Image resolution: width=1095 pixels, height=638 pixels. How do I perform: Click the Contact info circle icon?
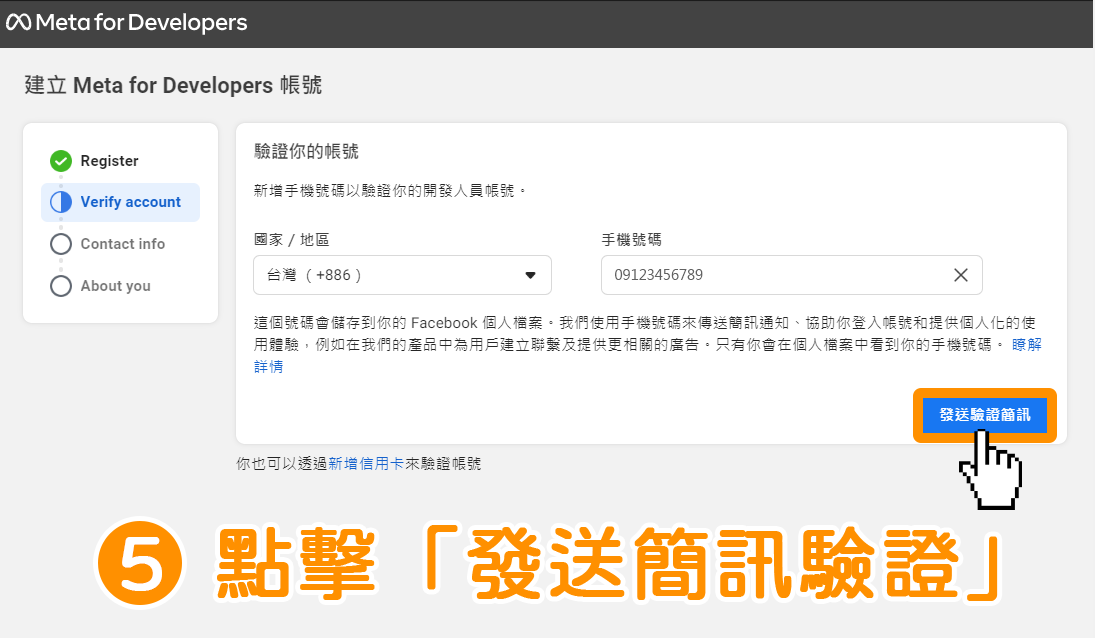61,244
